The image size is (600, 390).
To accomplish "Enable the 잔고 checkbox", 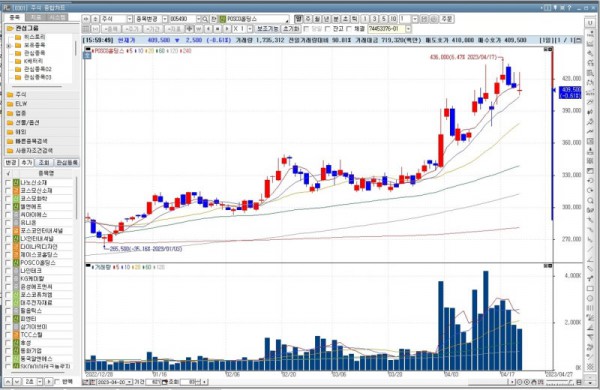I will (x=328, y=29).
